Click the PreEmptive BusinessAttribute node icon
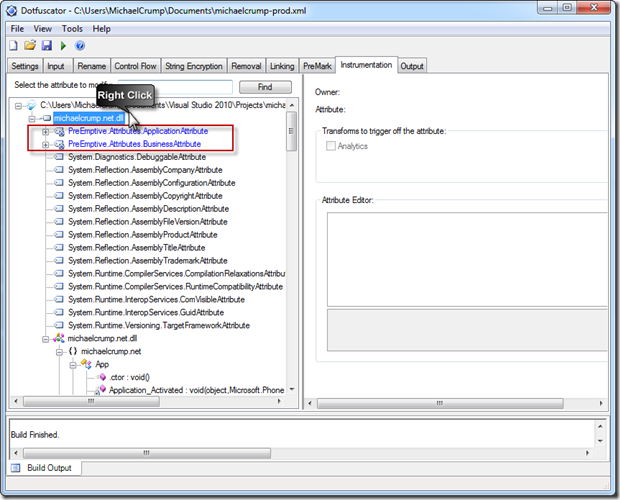Viewport: 620px width, 500px height. pyautogui.click(x=59, y=144)
